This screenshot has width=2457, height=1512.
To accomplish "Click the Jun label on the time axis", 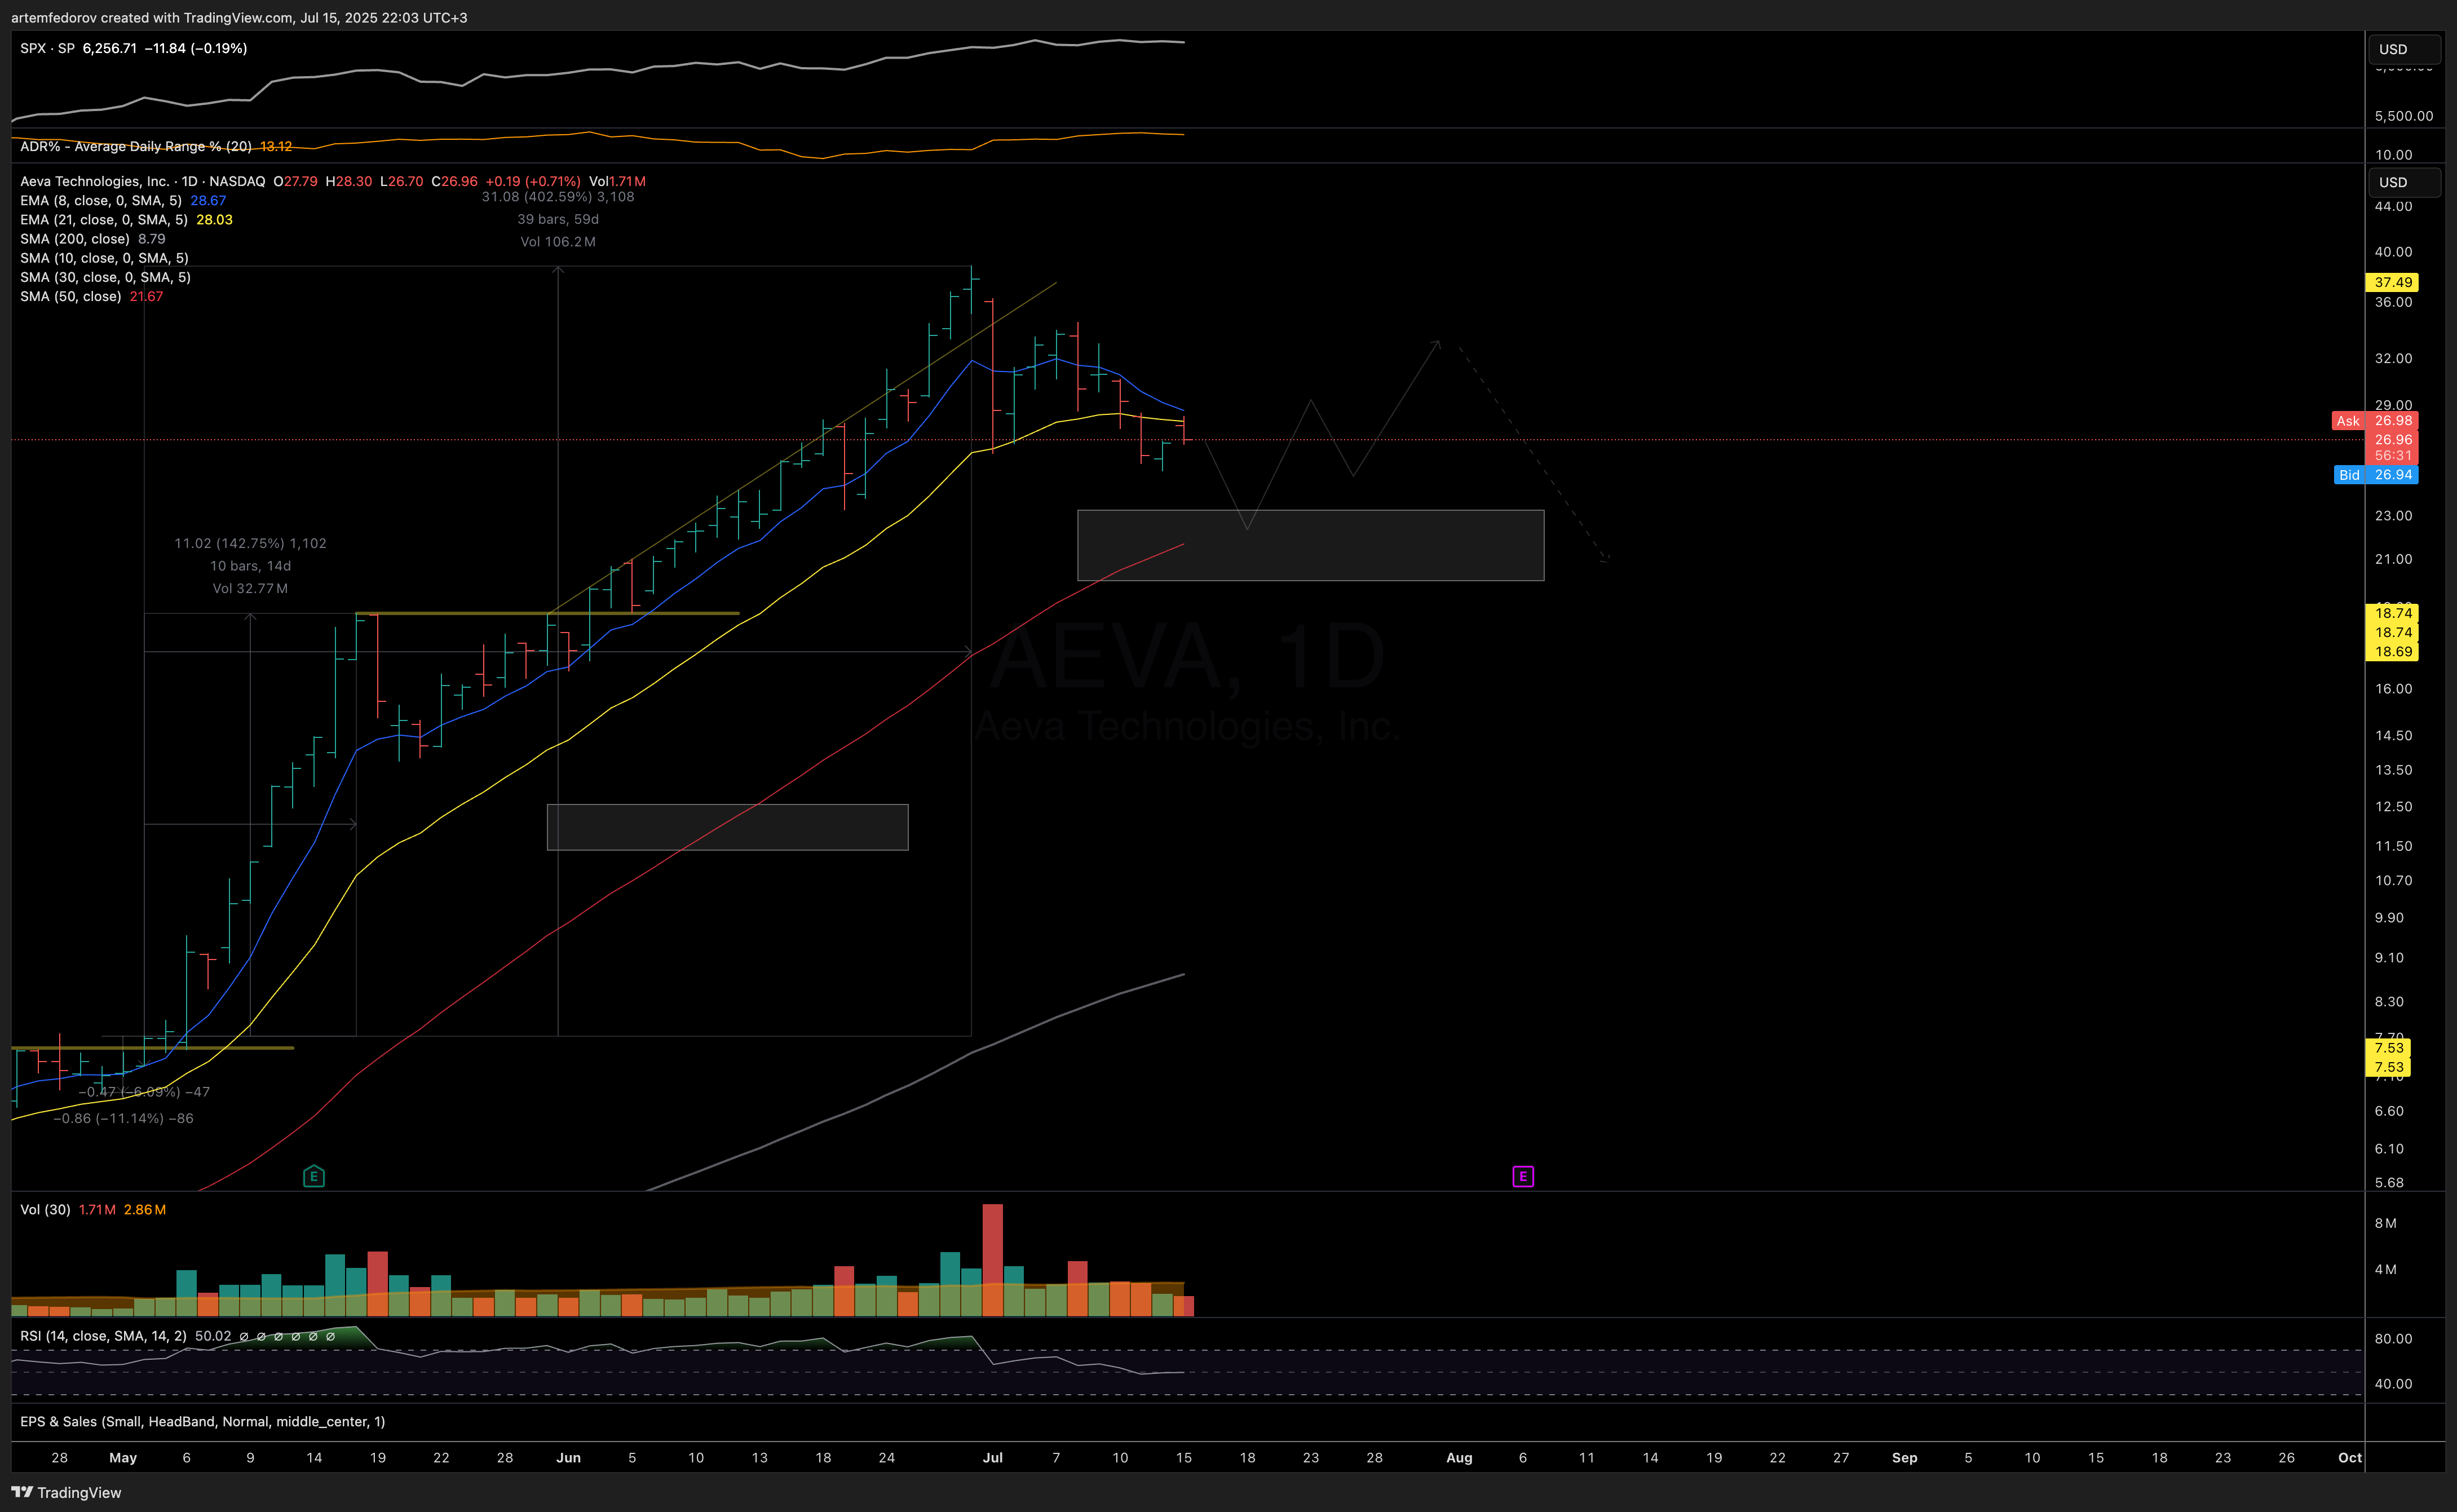I will point(568,1457).
